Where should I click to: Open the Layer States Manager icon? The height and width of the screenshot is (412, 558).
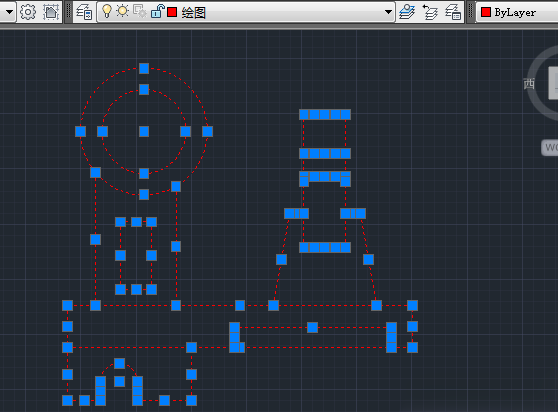pos(453,12)
